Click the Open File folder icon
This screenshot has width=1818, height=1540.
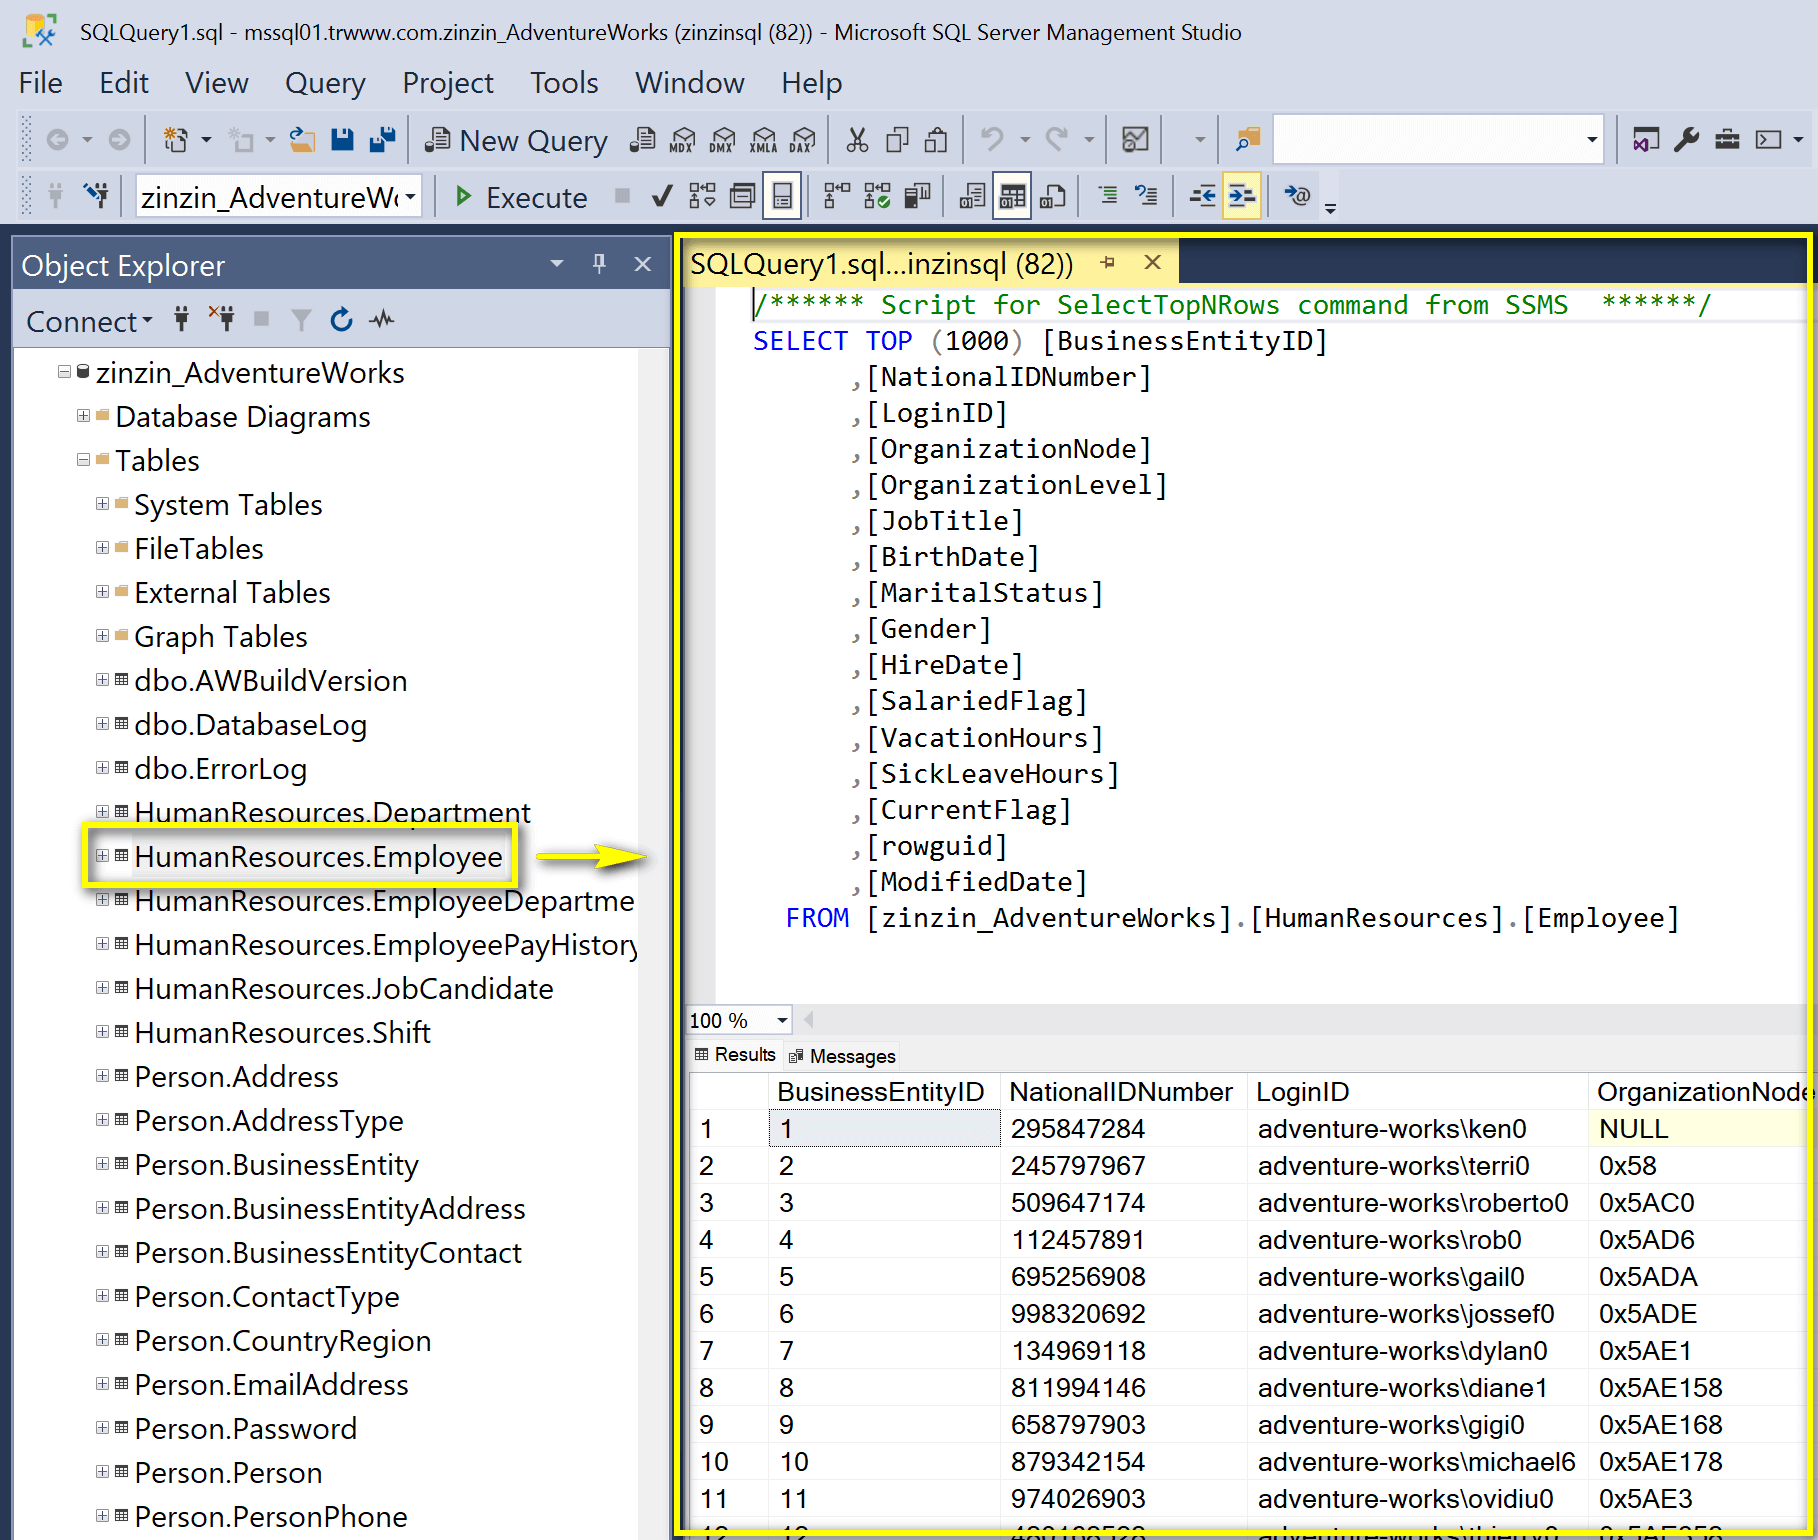tap(302, 140)
